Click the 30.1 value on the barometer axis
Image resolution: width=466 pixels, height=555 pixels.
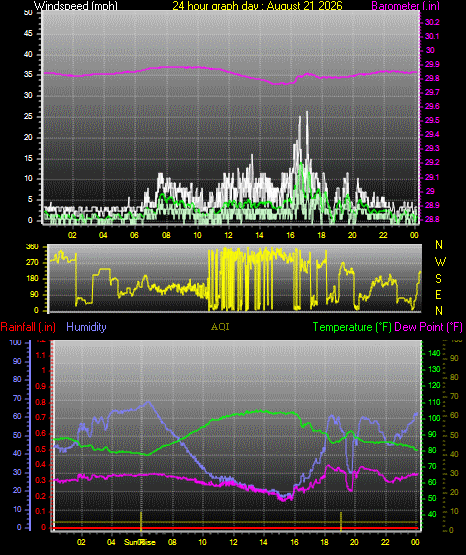(432, 36)
